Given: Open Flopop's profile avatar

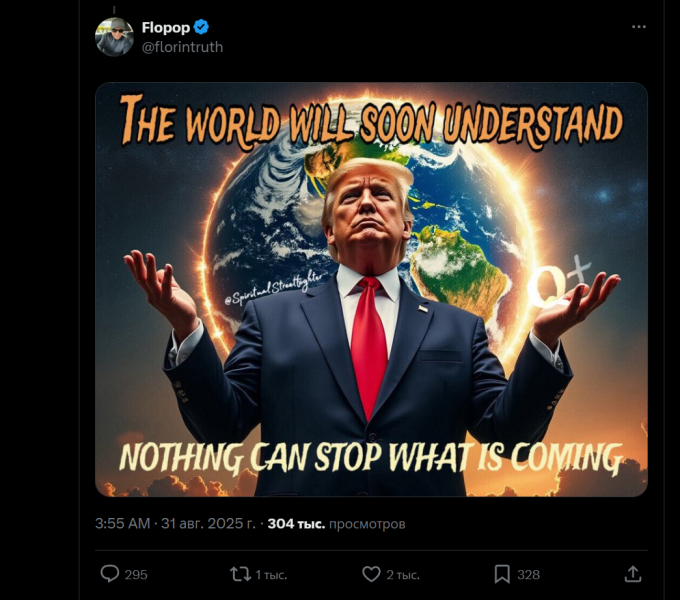Looking at the screenshot, I should pos(114,37).
